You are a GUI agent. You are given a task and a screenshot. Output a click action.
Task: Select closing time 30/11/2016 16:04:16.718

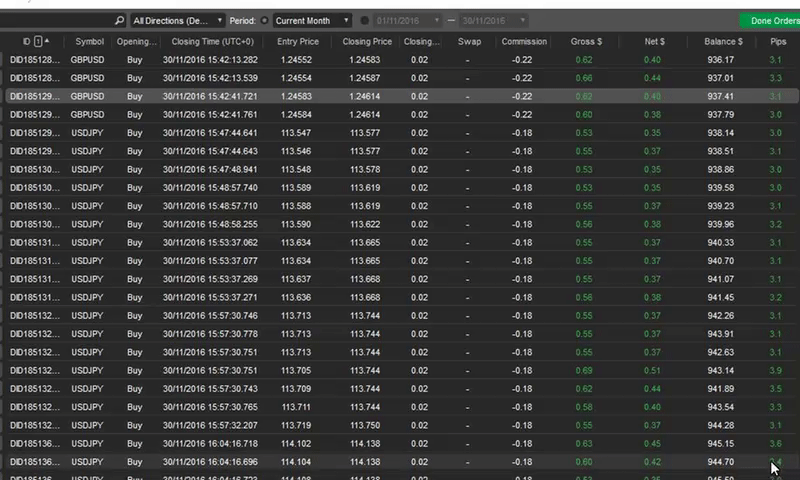(x=210, y=444)
